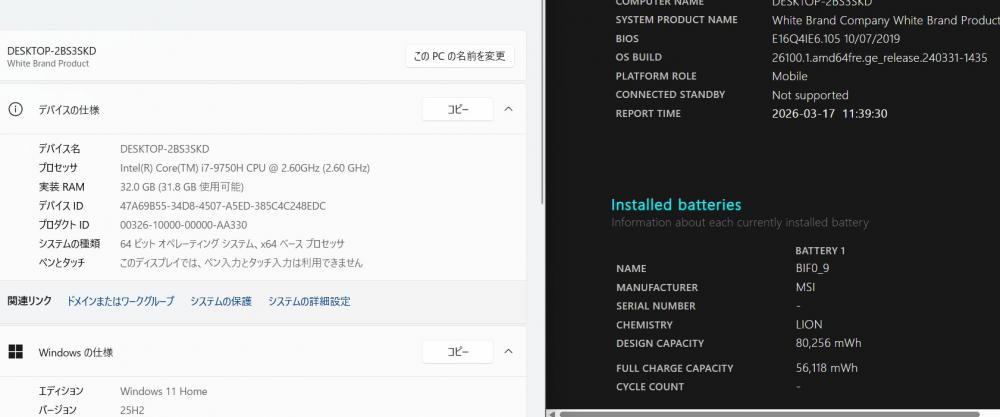
Task: Click the Settings window vertical scrollbar
Action: point(543,102)
